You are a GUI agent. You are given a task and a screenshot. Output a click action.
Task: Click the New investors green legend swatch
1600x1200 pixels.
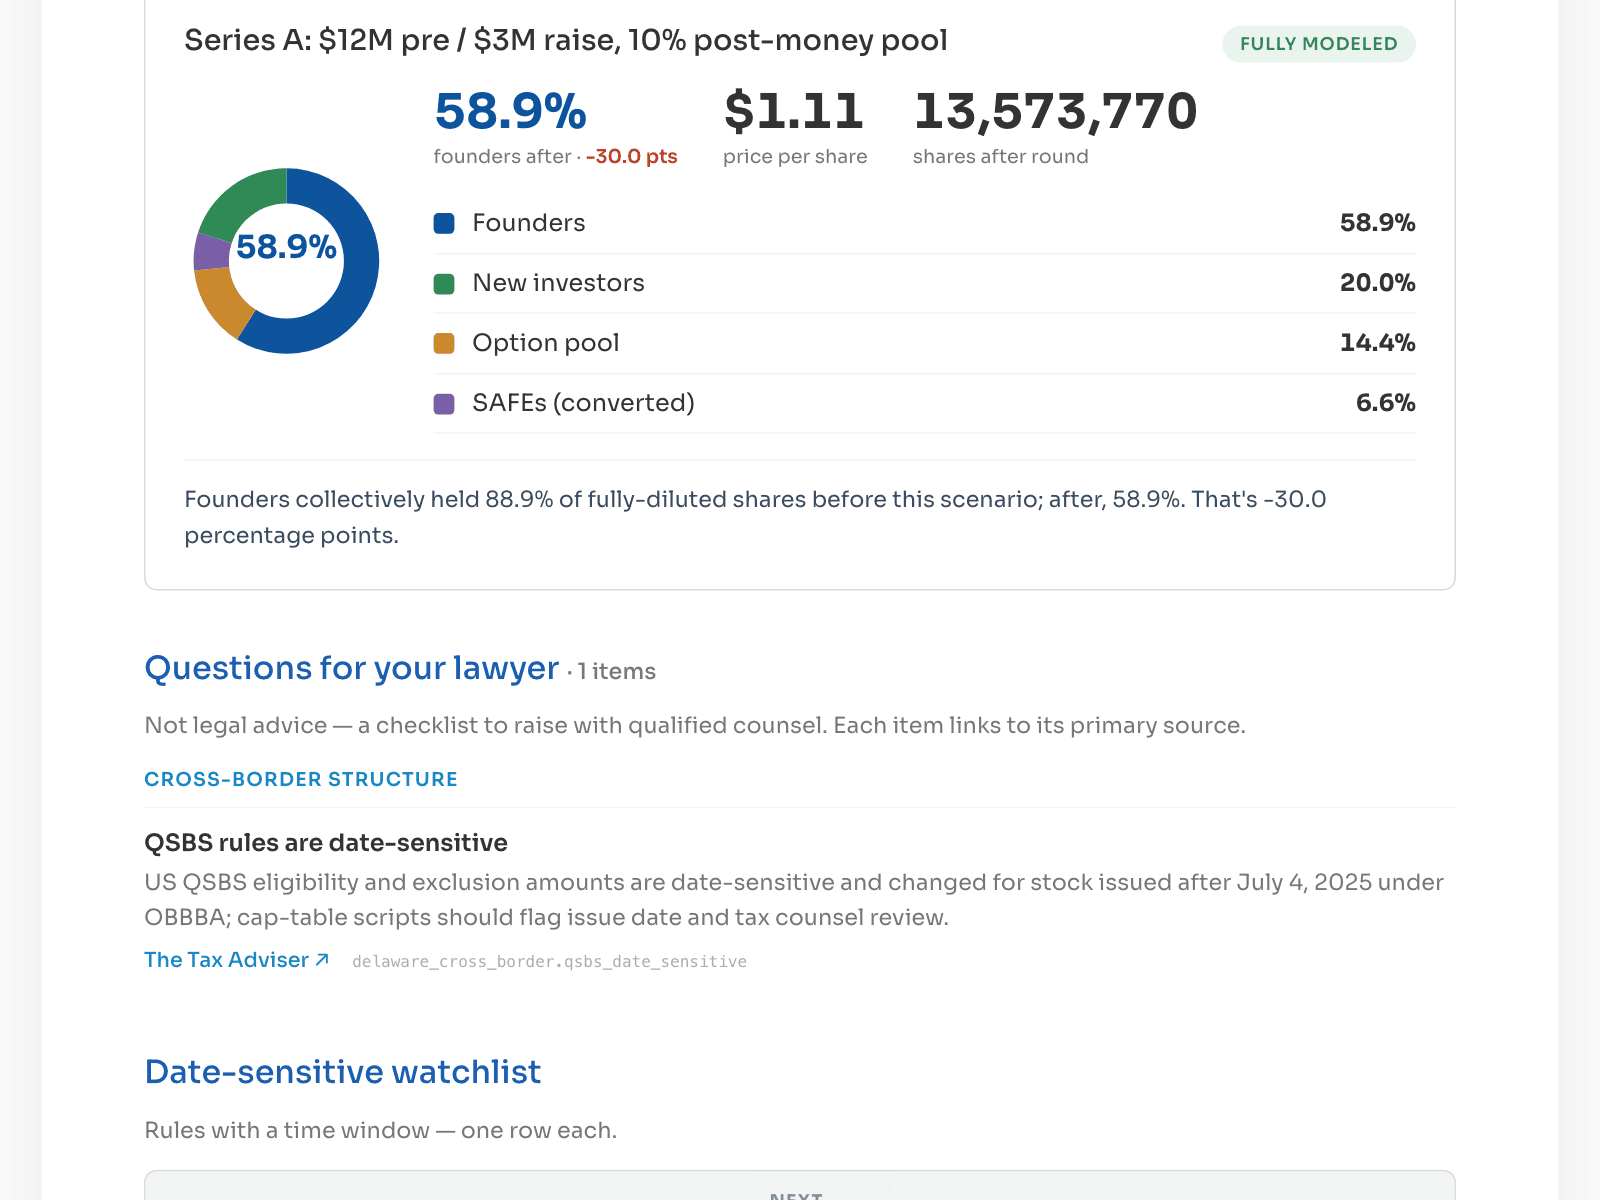[x=444, y=284]
